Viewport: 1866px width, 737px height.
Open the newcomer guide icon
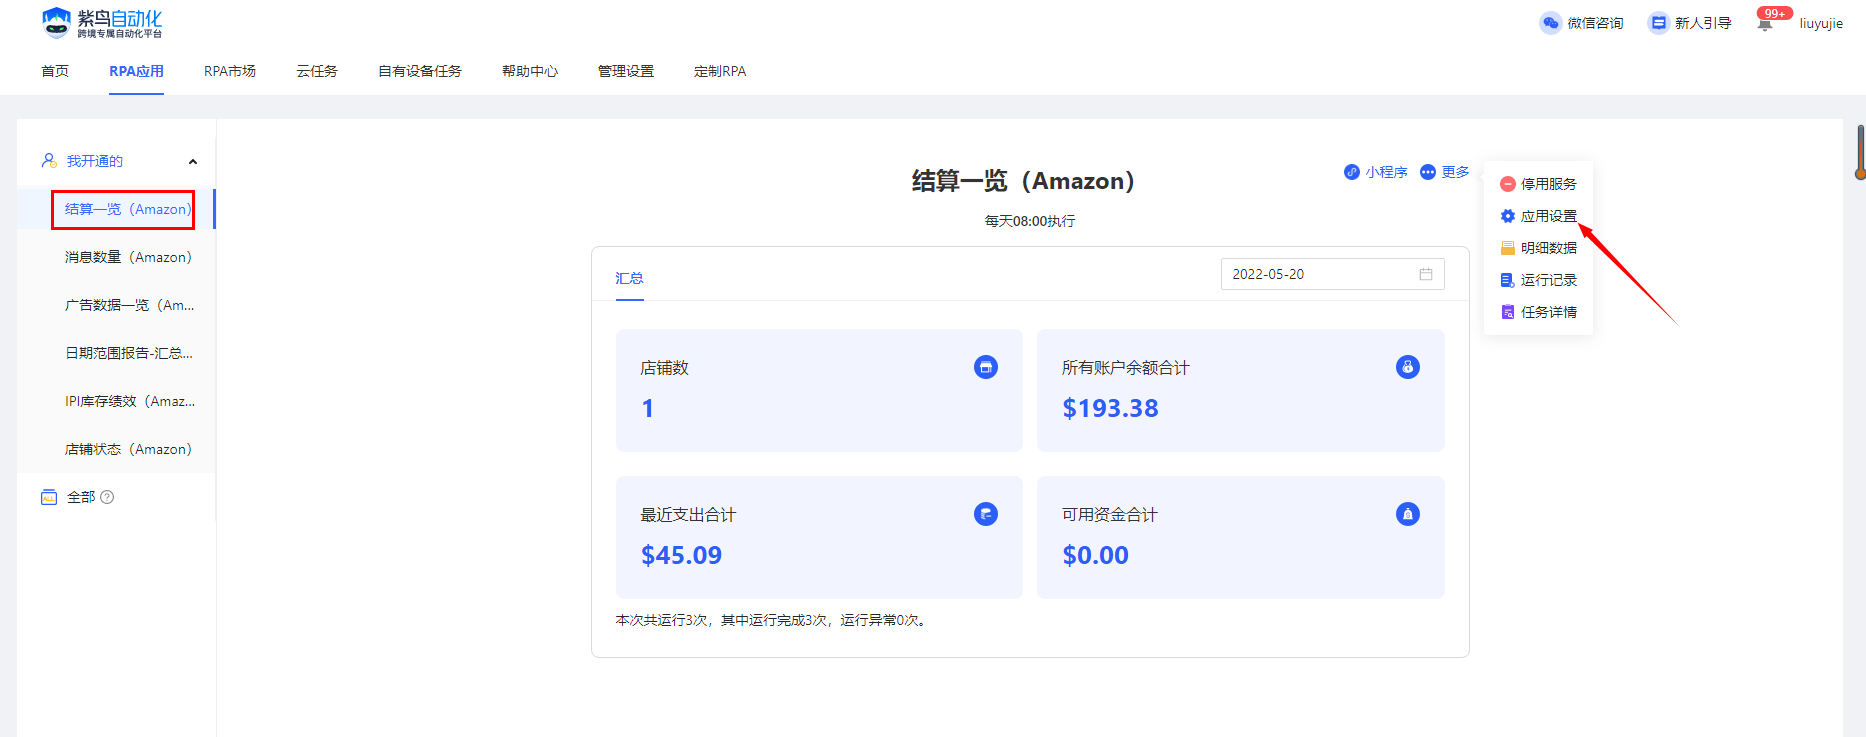1659,23
